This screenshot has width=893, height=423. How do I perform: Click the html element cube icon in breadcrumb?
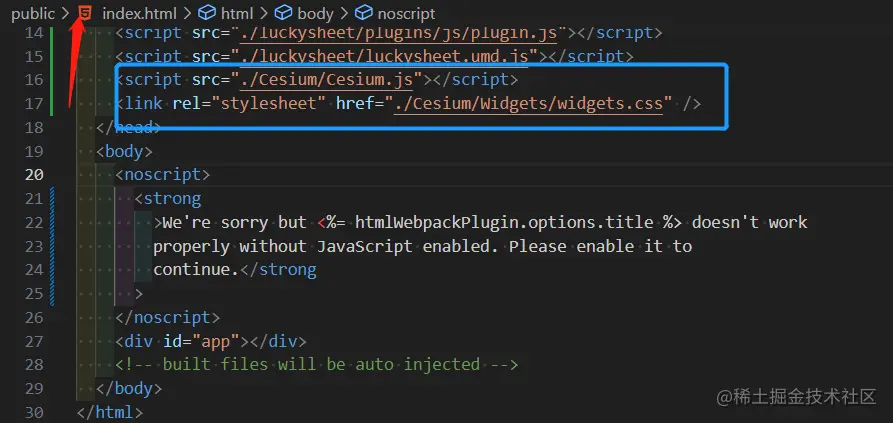[x=206, y=13]
